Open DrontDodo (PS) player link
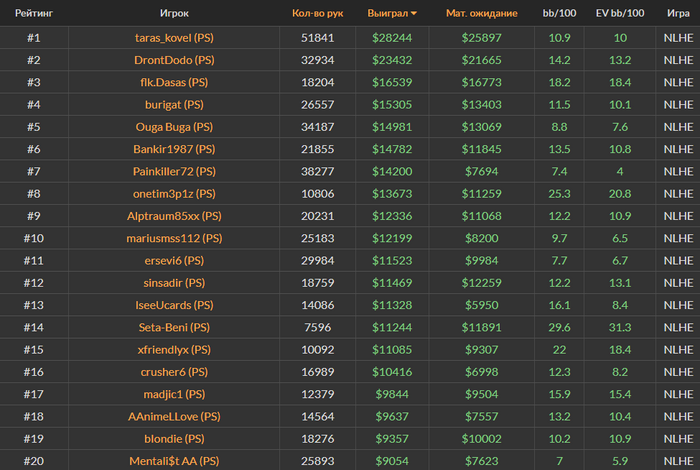The width and height of the screenshot is (700, 470). click(174, 60)
